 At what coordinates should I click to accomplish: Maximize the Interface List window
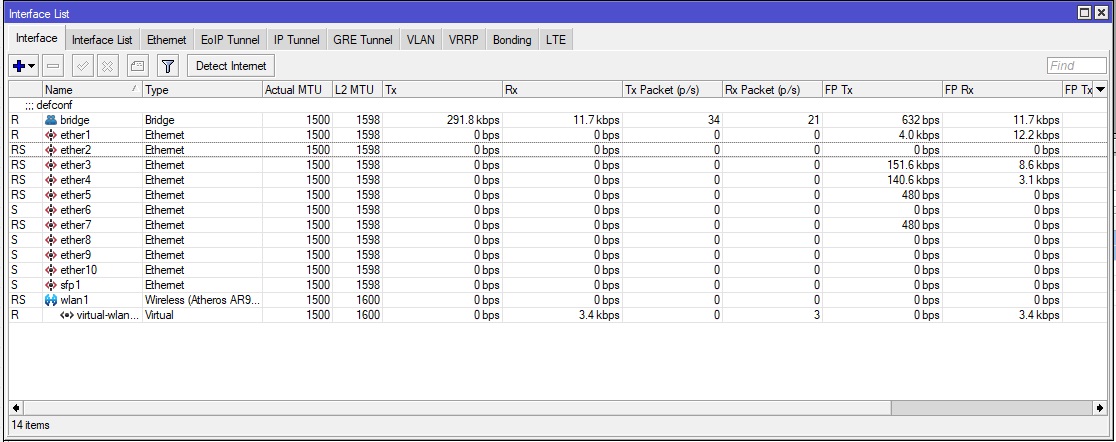(x=1085, y=13)
